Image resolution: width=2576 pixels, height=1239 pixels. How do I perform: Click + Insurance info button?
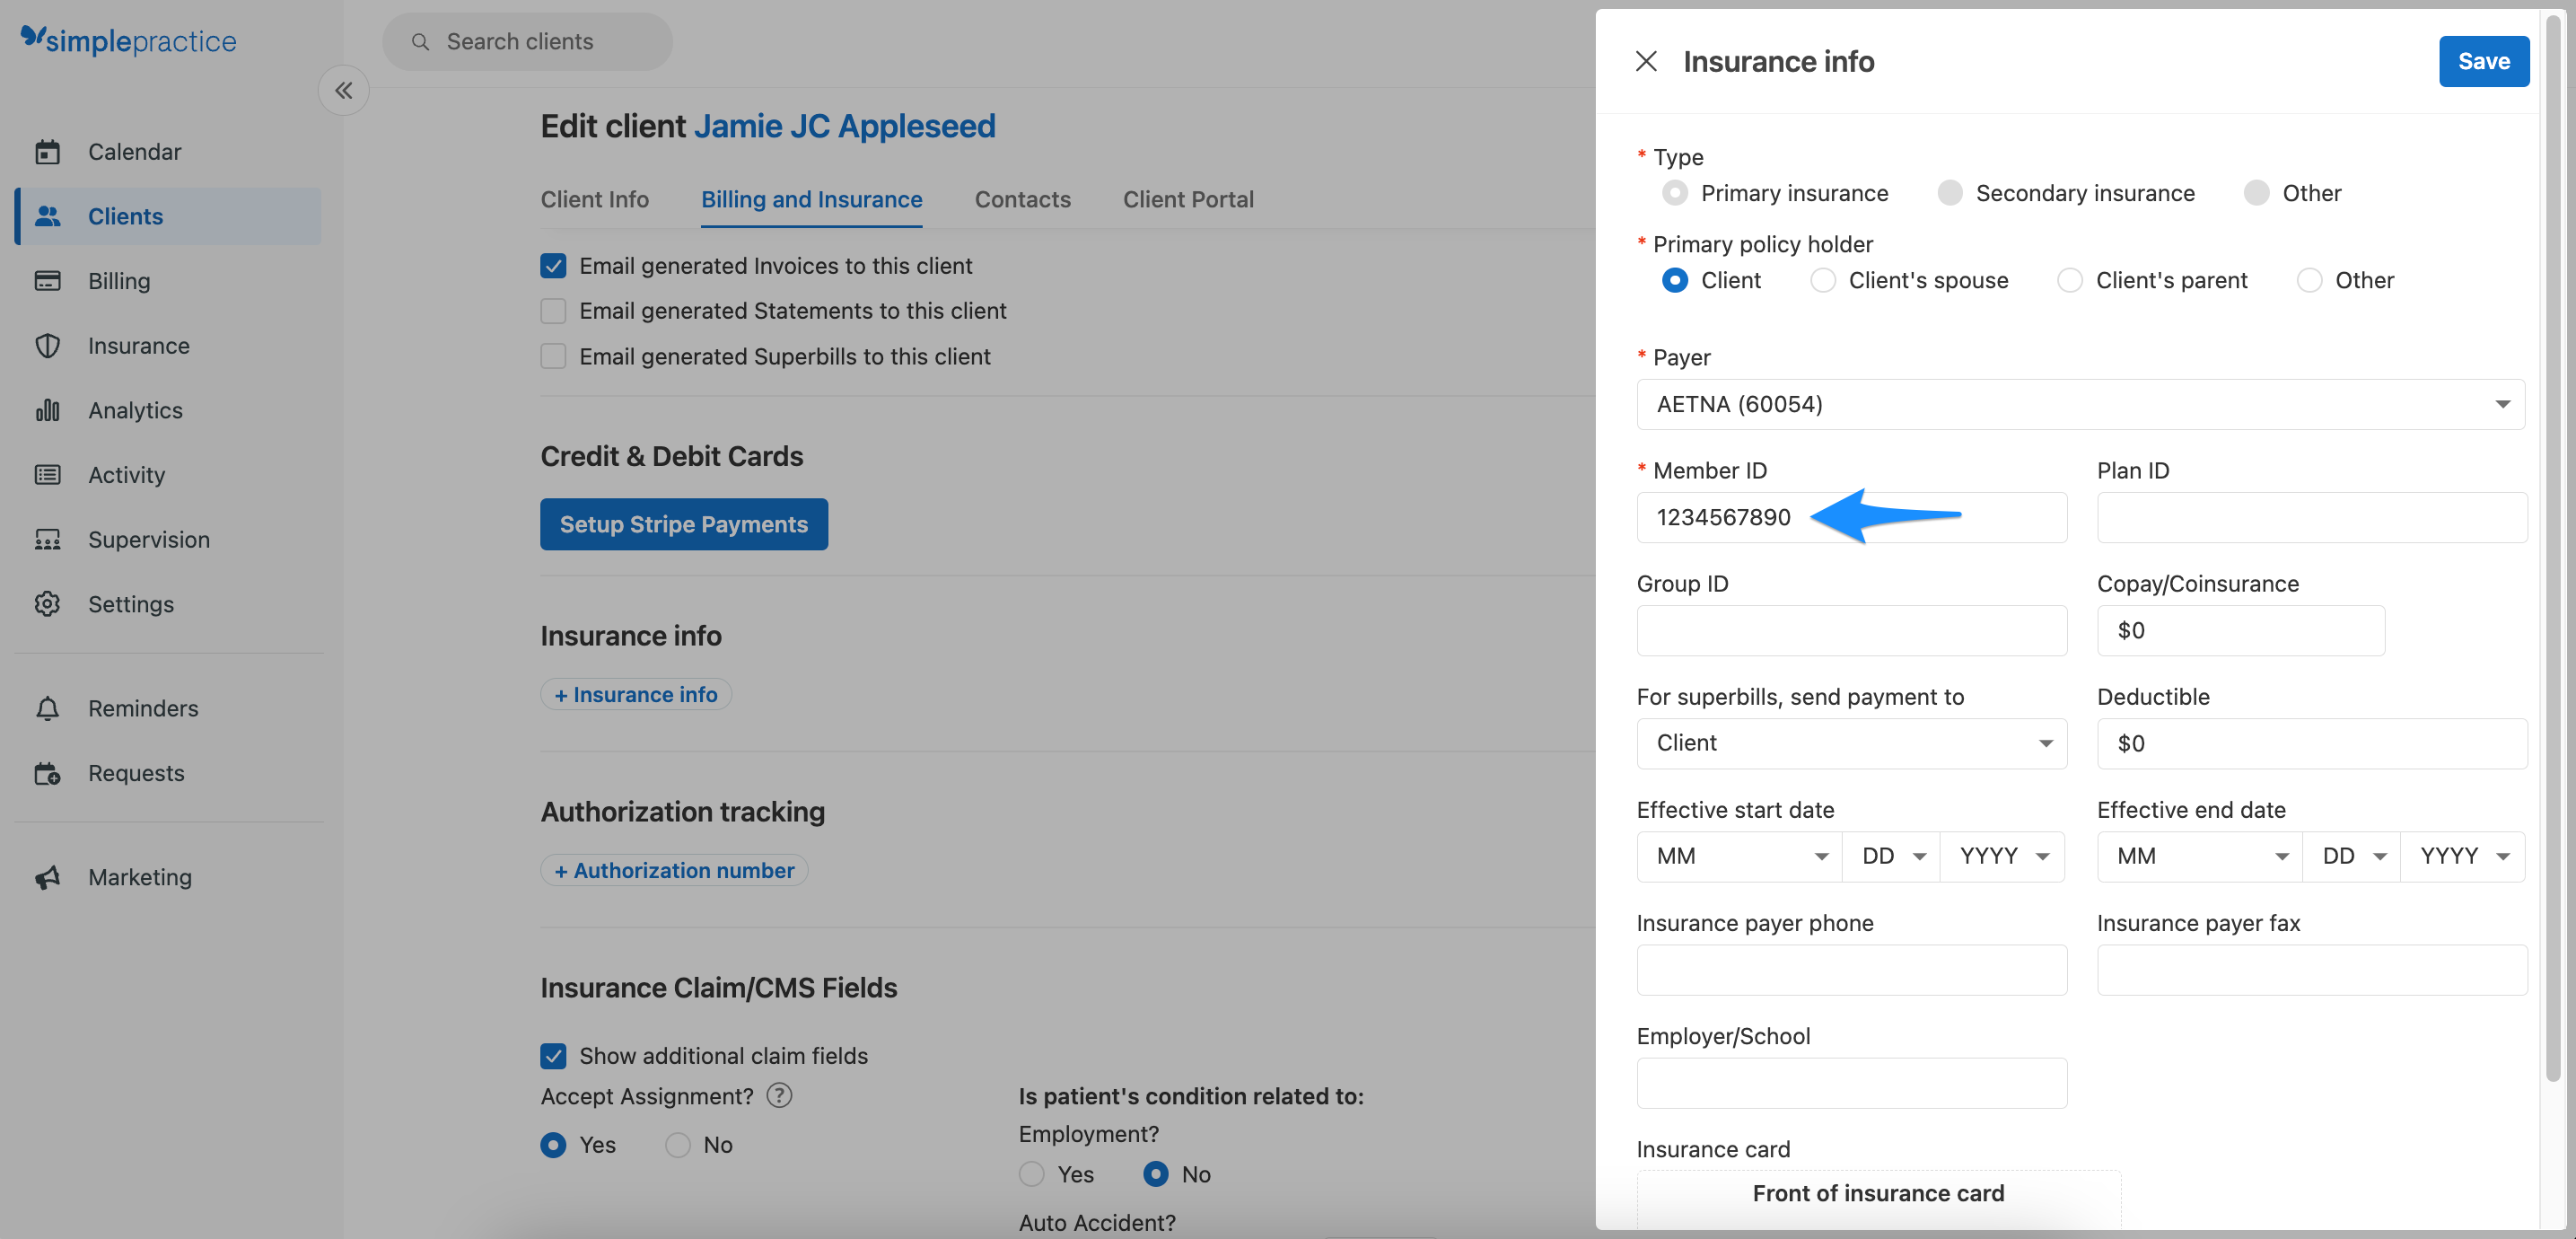(636, 694)
